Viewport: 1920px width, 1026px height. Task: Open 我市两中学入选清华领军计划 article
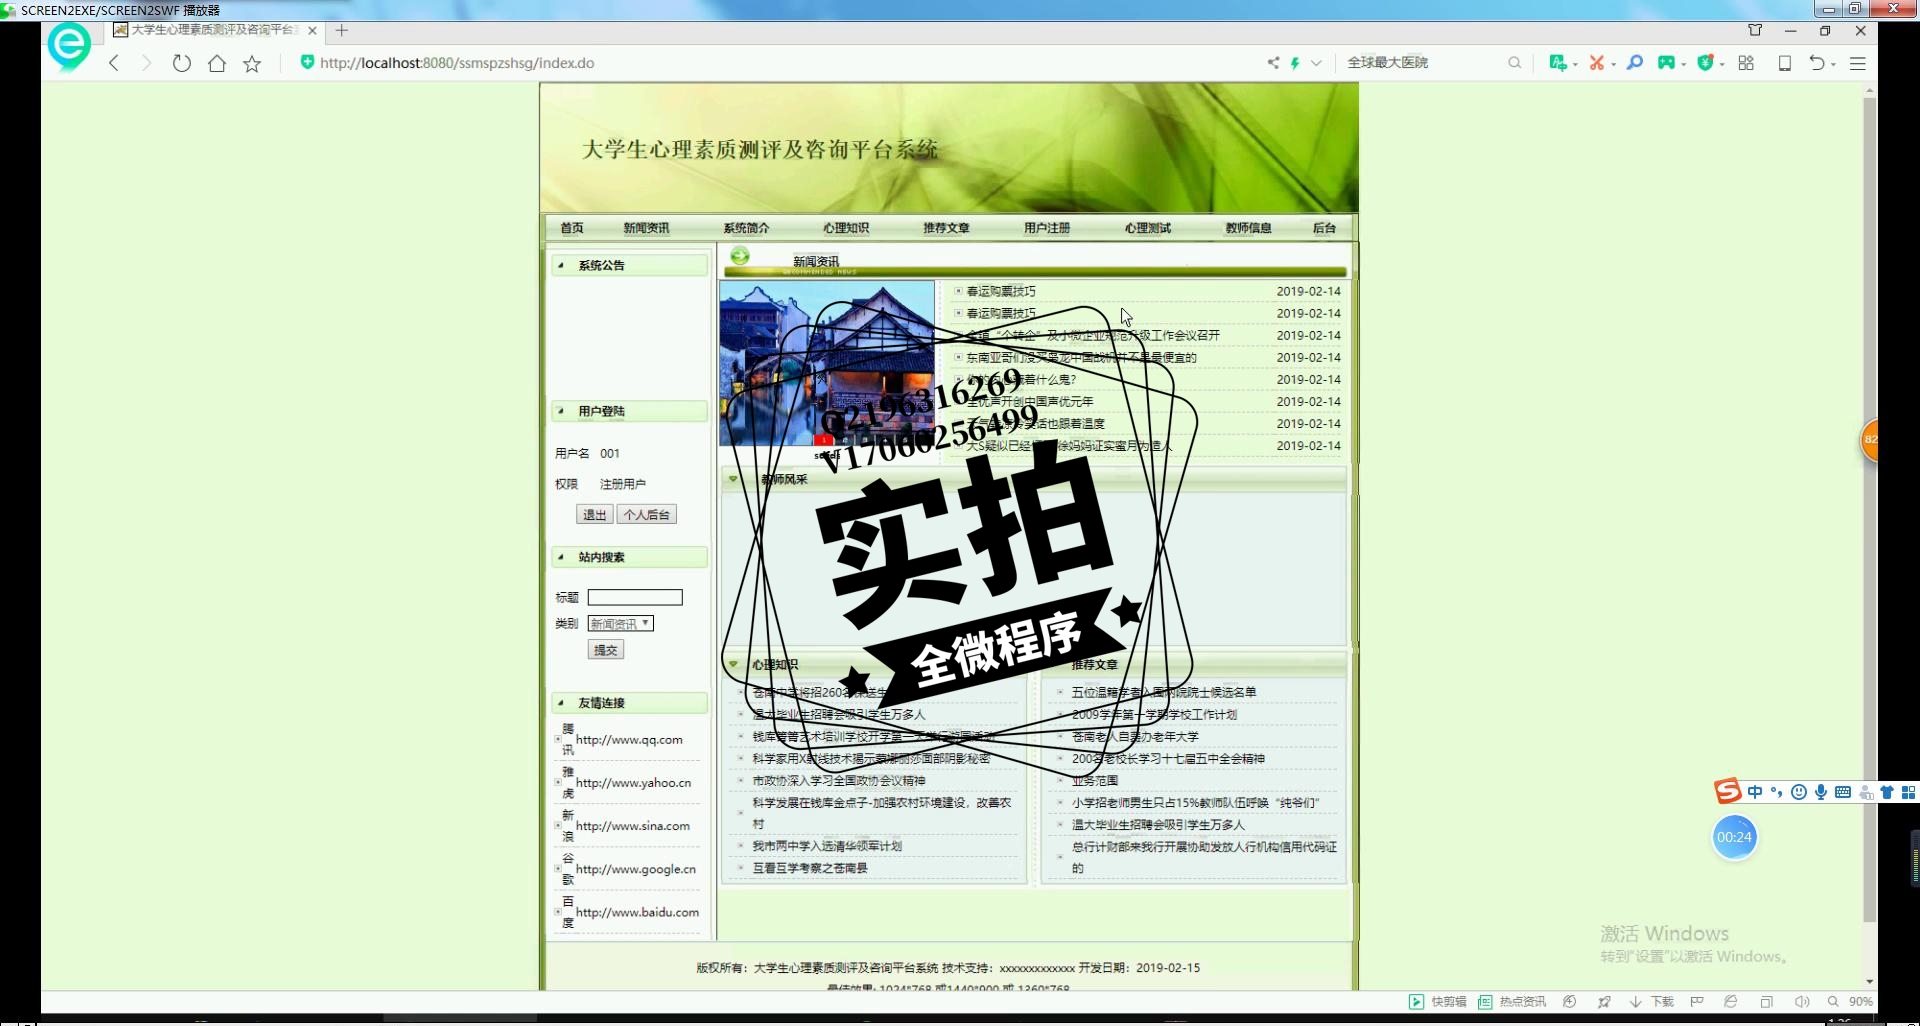click(827, 846)
